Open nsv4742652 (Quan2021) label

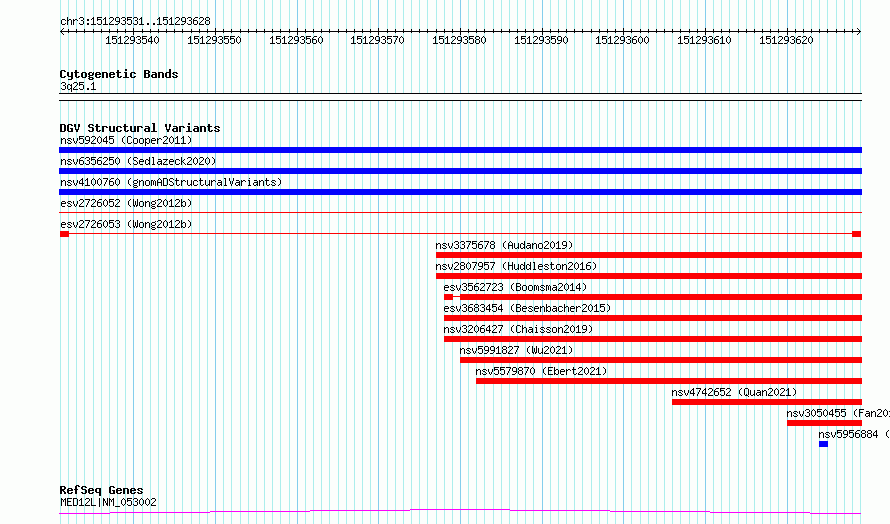point(734,392)
